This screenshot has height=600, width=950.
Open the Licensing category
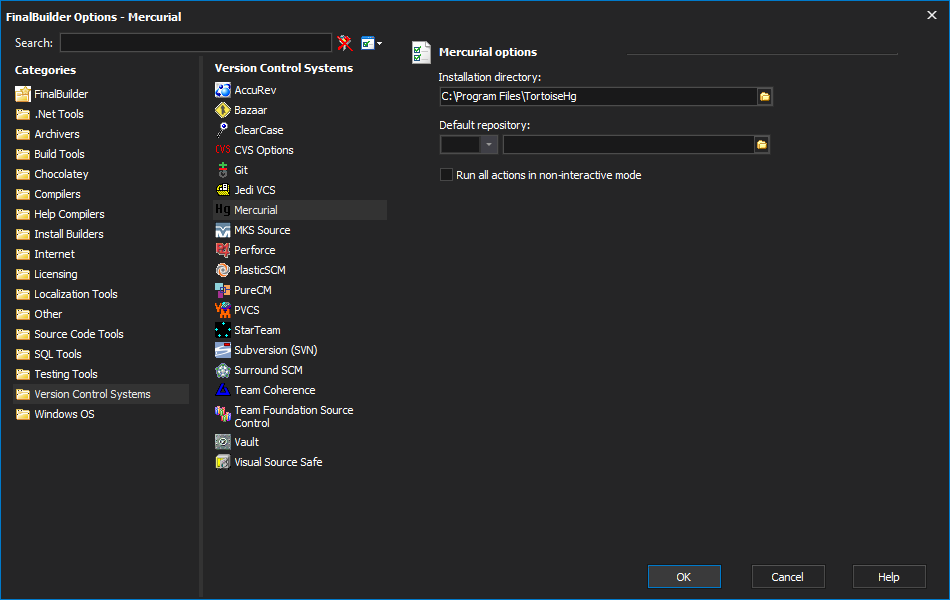pyautogui.click(x=56, y=274)
